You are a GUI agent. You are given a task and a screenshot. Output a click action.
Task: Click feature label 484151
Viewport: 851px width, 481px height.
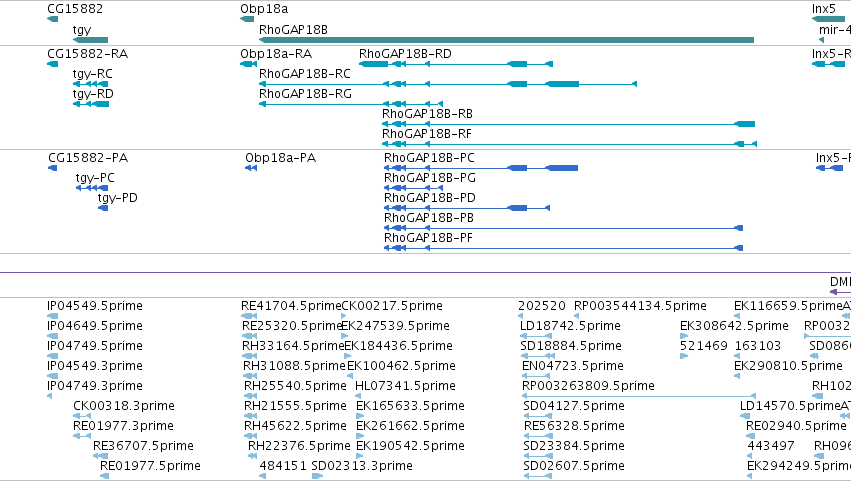pos(283,467)
